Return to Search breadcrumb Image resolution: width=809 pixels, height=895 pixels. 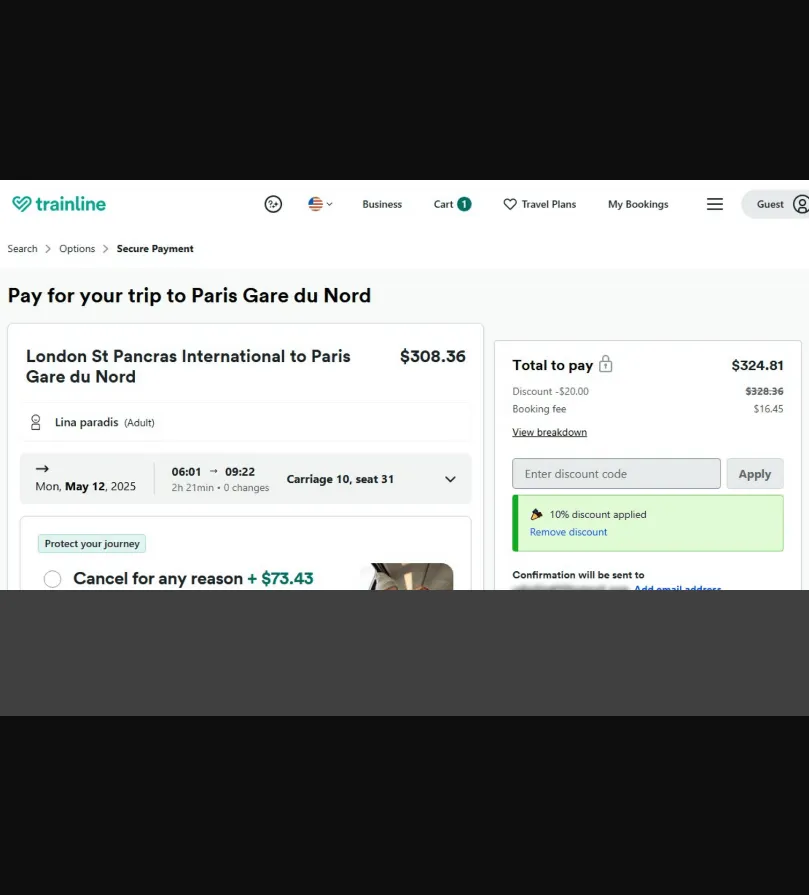22,248
